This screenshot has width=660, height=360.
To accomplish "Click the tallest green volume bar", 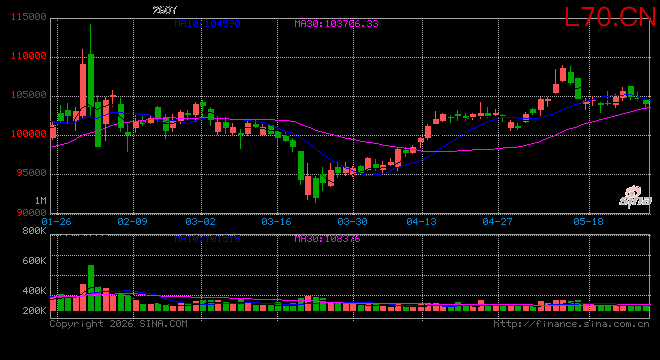I will 91,288.
